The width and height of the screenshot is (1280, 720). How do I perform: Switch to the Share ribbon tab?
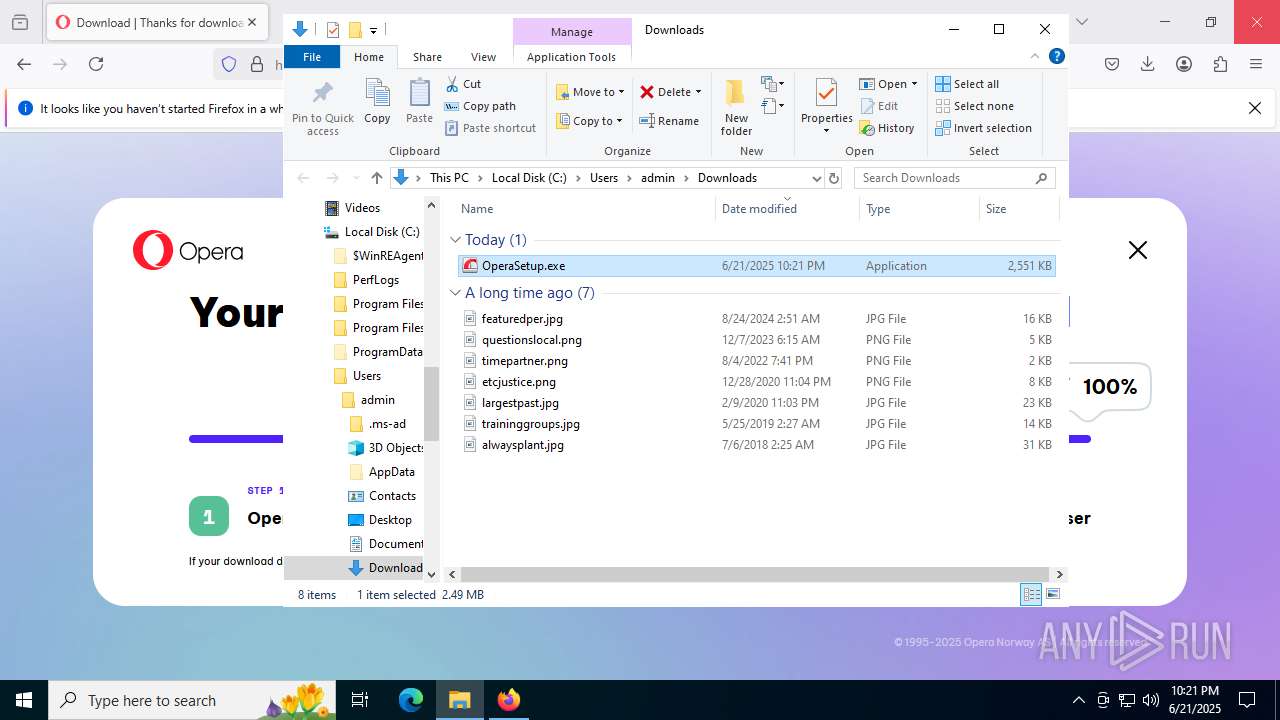coord(427,57)
